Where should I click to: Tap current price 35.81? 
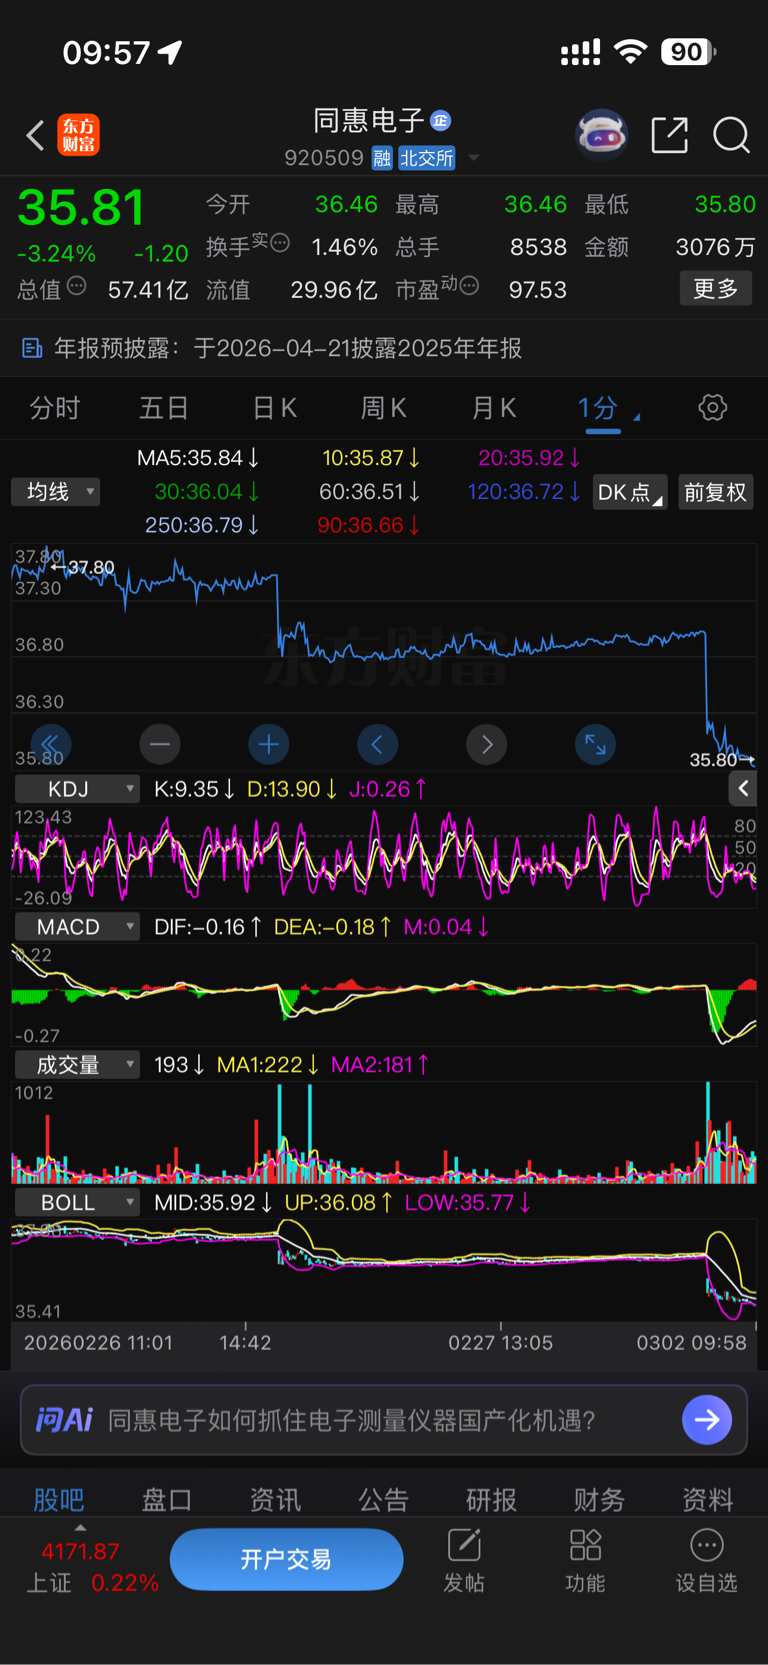pos(81,208)
